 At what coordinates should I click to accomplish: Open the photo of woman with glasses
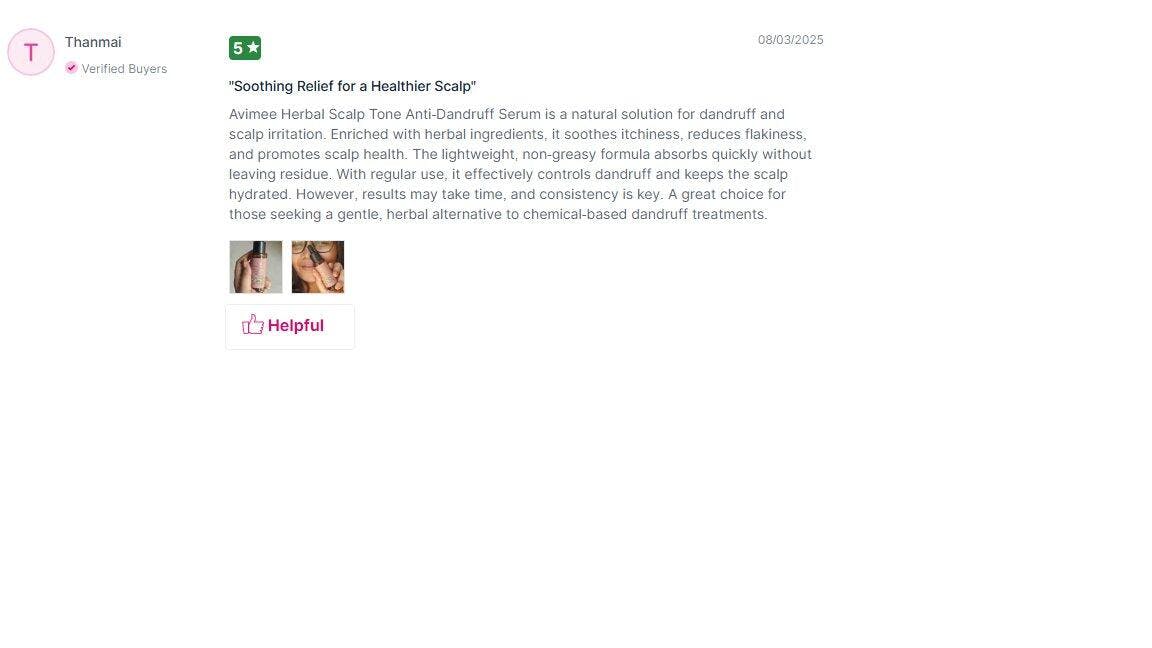[317, 267]
